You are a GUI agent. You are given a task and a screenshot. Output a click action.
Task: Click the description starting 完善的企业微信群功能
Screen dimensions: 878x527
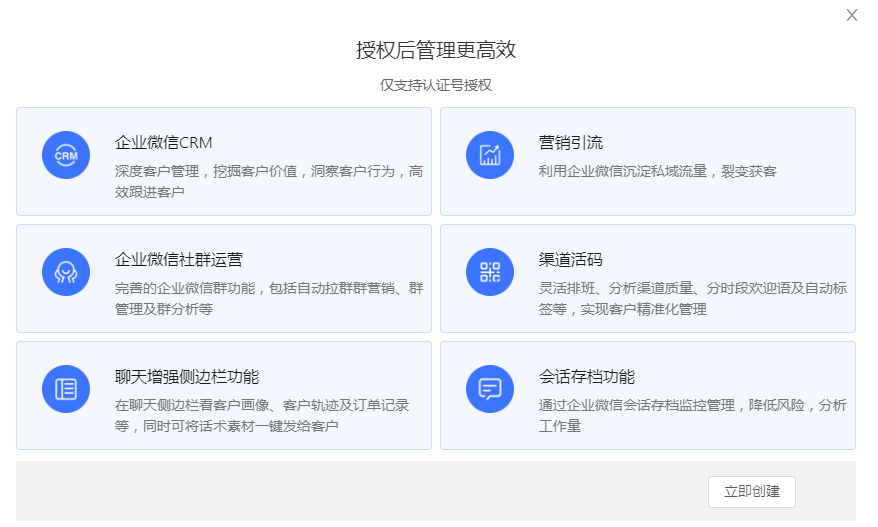pos(269,299)
